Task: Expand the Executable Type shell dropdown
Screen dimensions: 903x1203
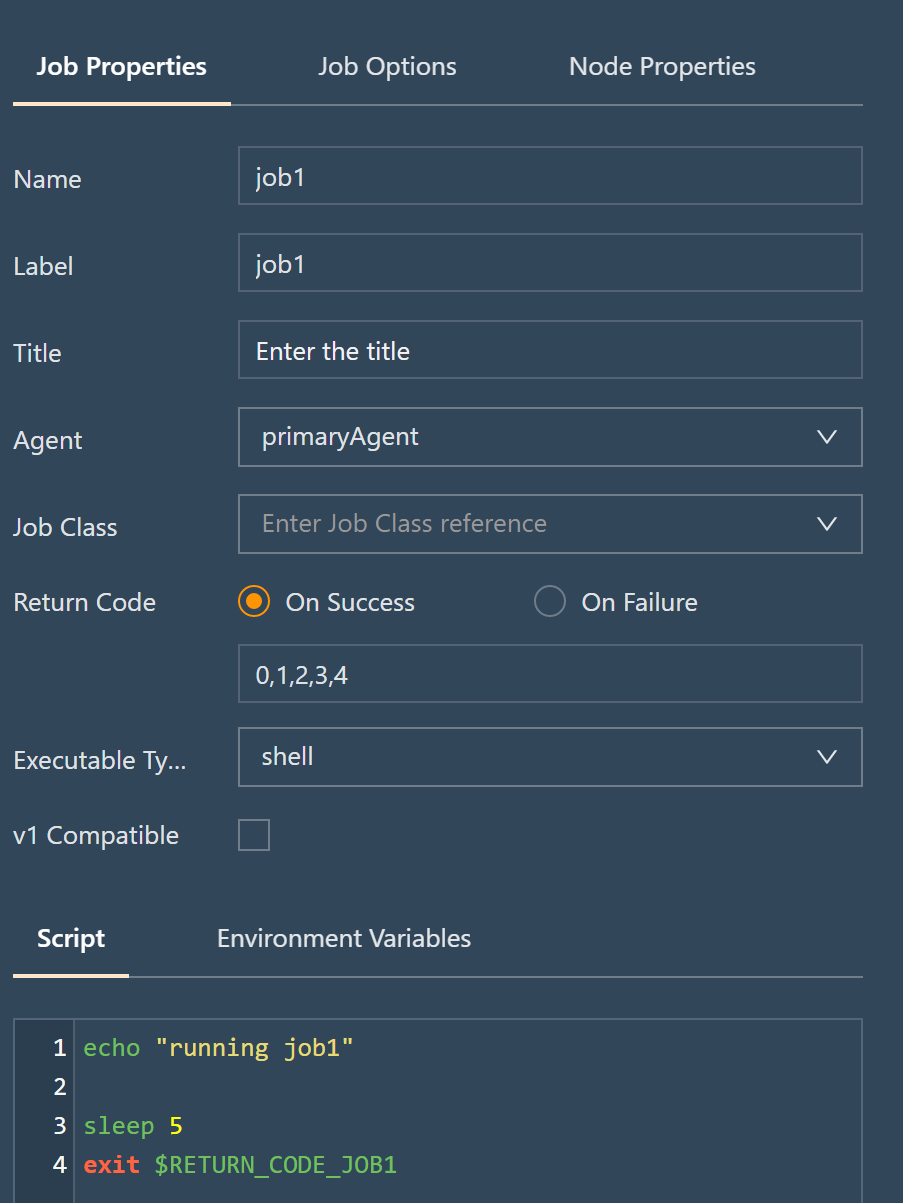Action: point(550,757)
